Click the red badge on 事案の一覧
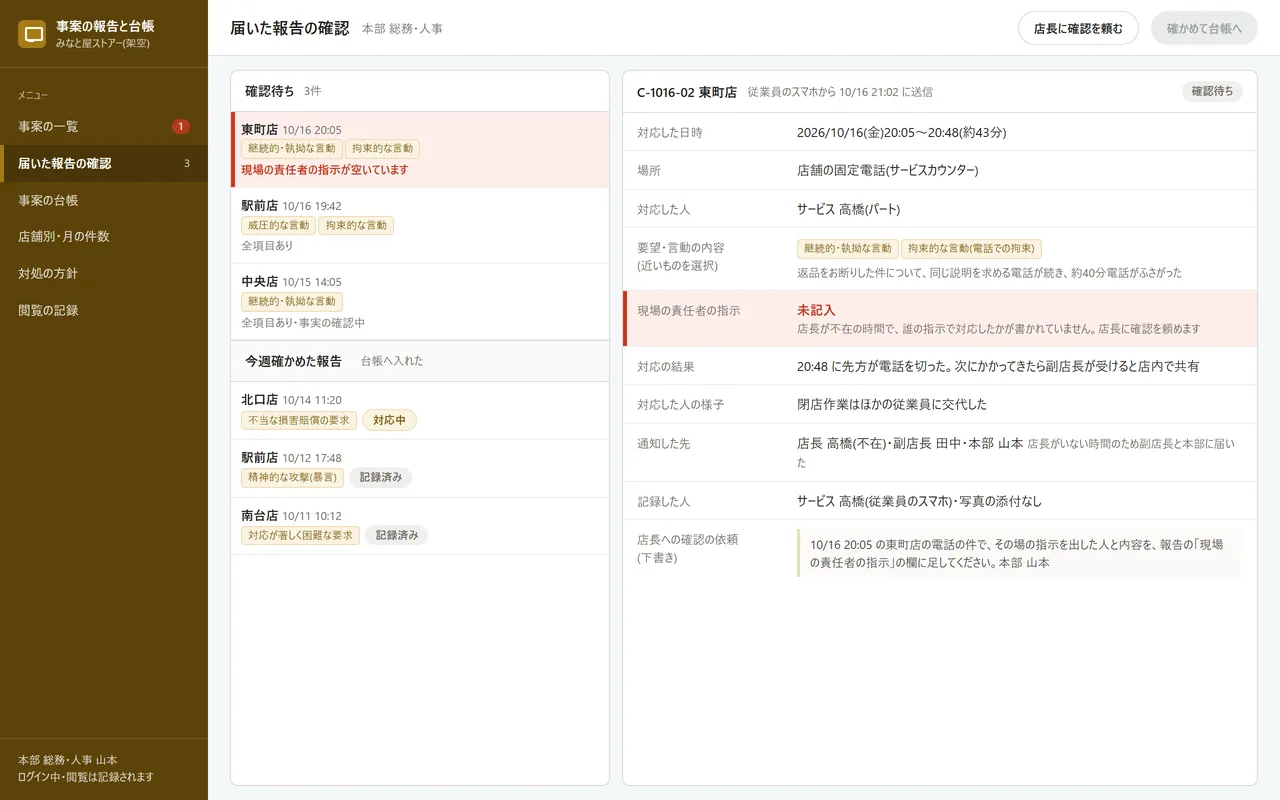This screenshot has height=800, width=1280. [180, 126]
